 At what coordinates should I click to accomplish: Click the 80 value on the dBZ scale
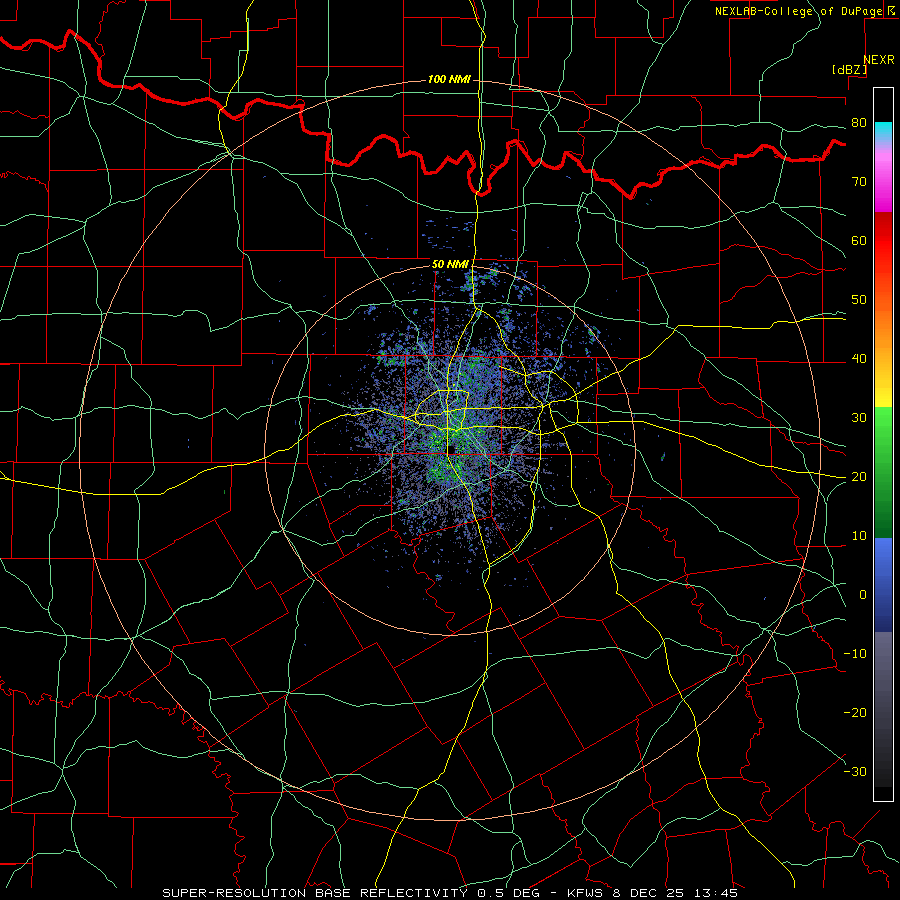[x=859, y=123]
